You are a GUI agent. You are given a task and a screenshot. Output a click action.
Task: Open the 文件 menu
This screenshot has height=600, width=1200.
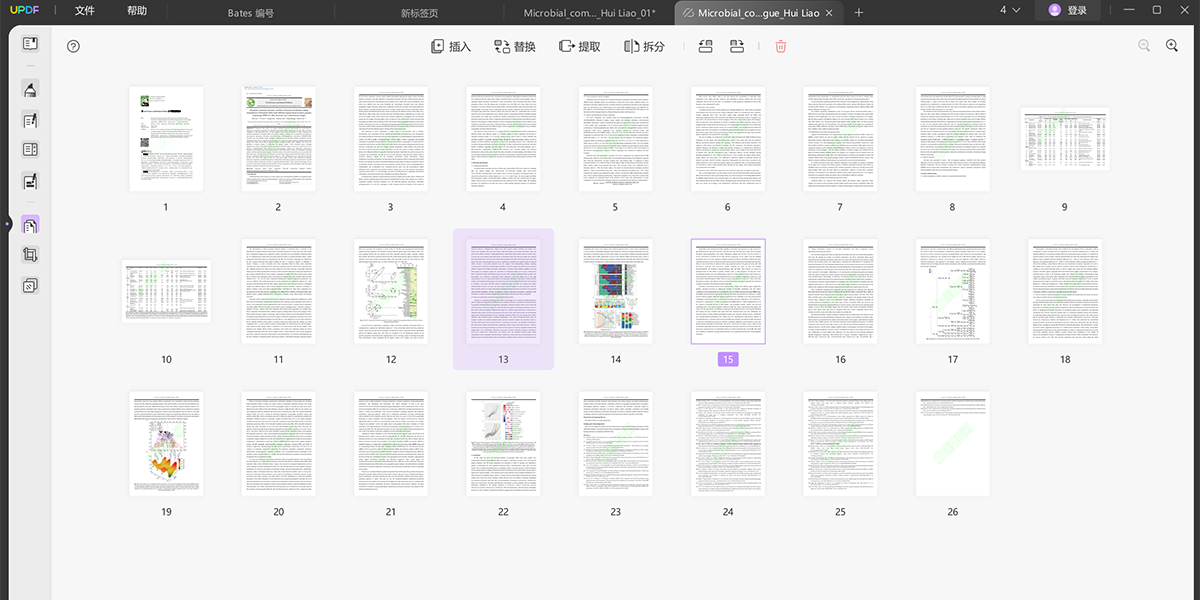point(85,12)
